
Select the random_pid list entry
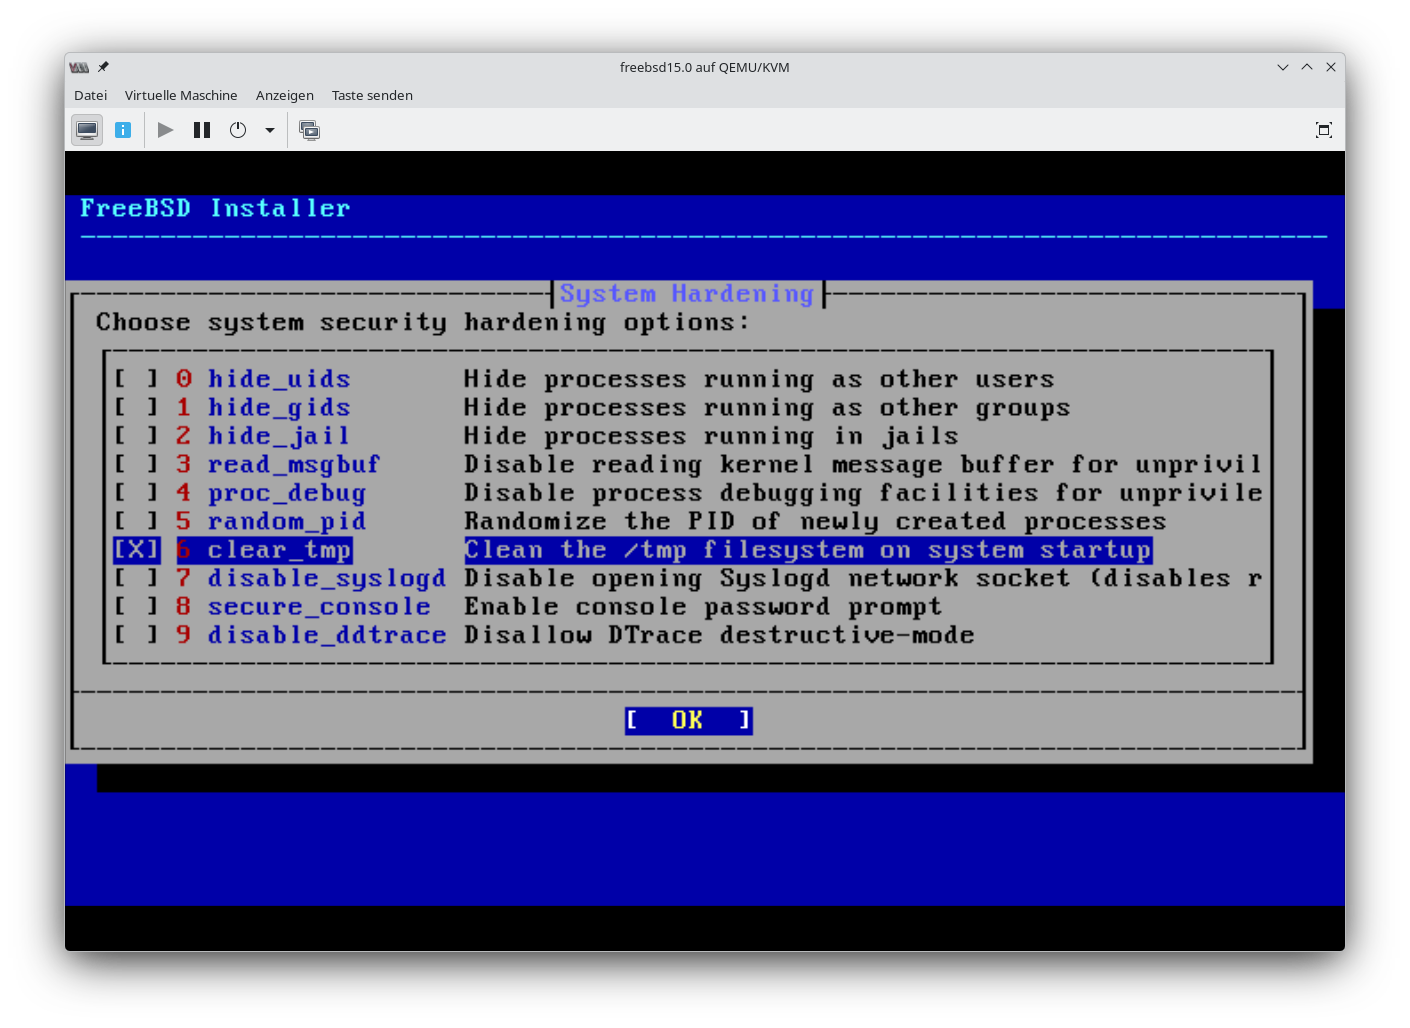(x=286, y=522)
